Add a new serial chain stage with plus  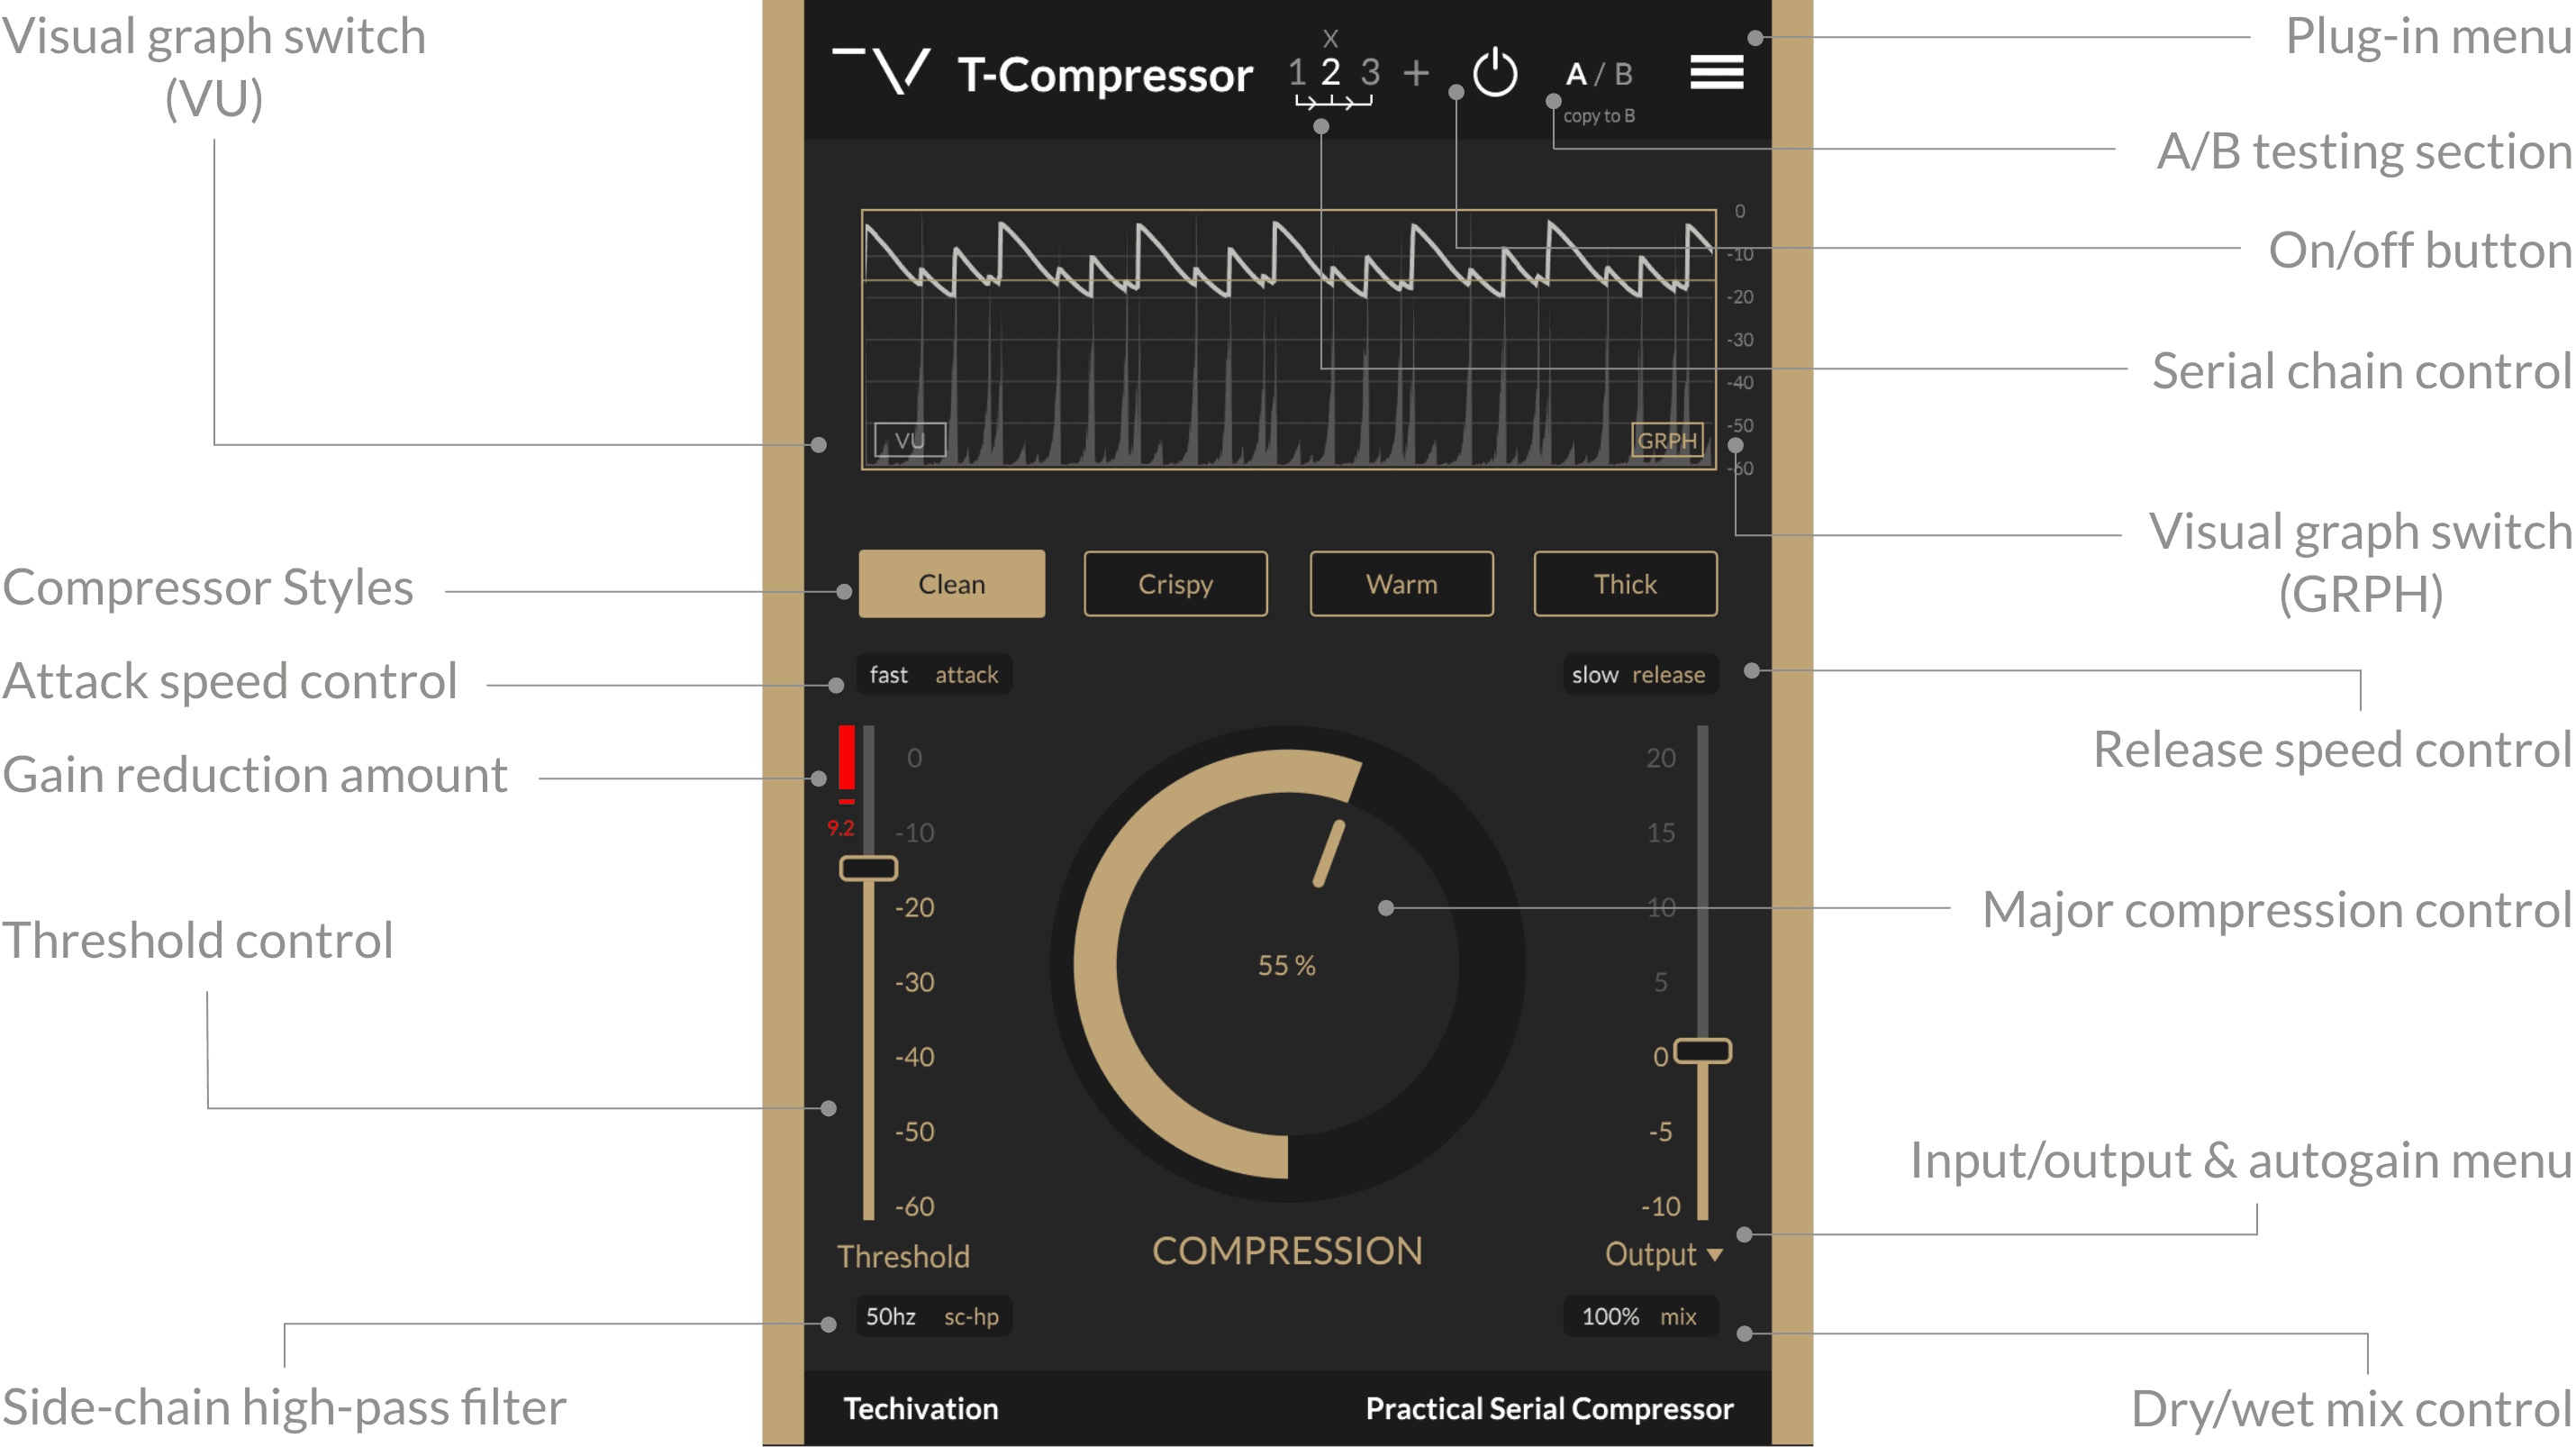tap(1416, 72)
